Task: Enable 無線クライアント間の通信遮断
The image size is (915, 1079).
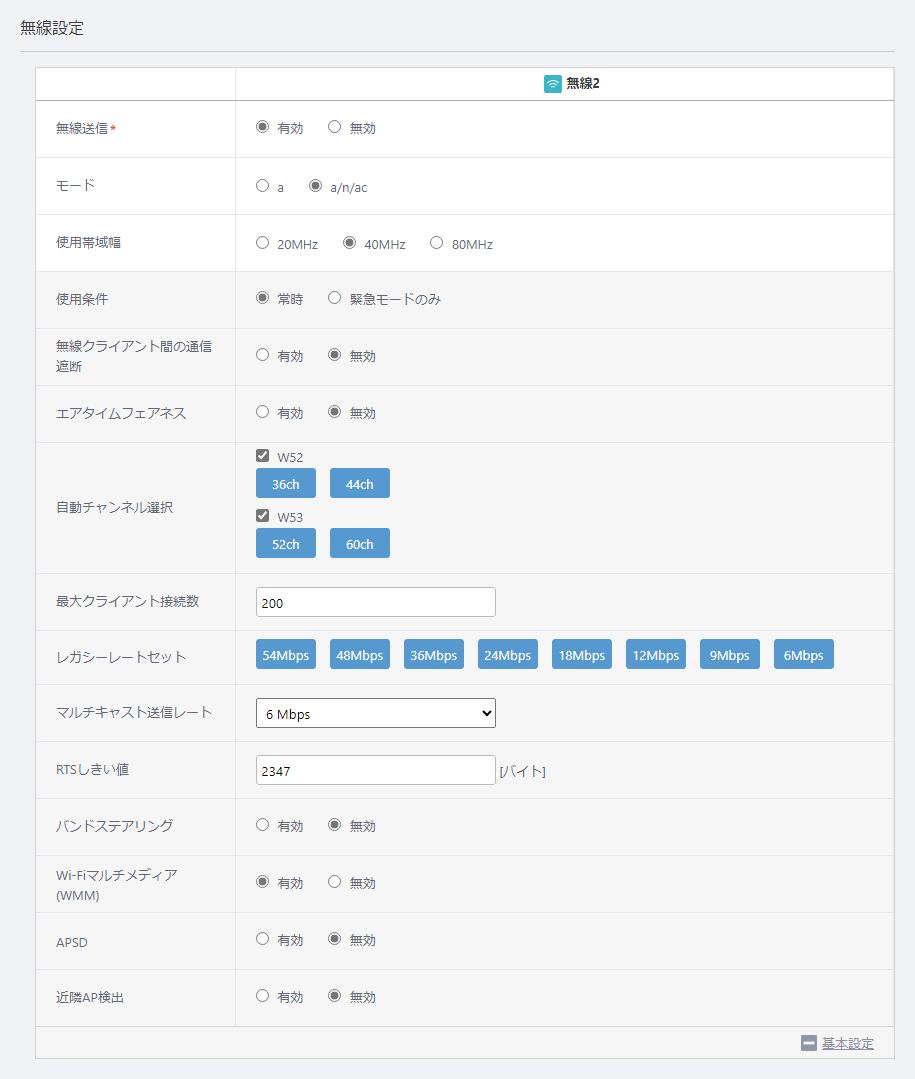Action: pos(262,355)
